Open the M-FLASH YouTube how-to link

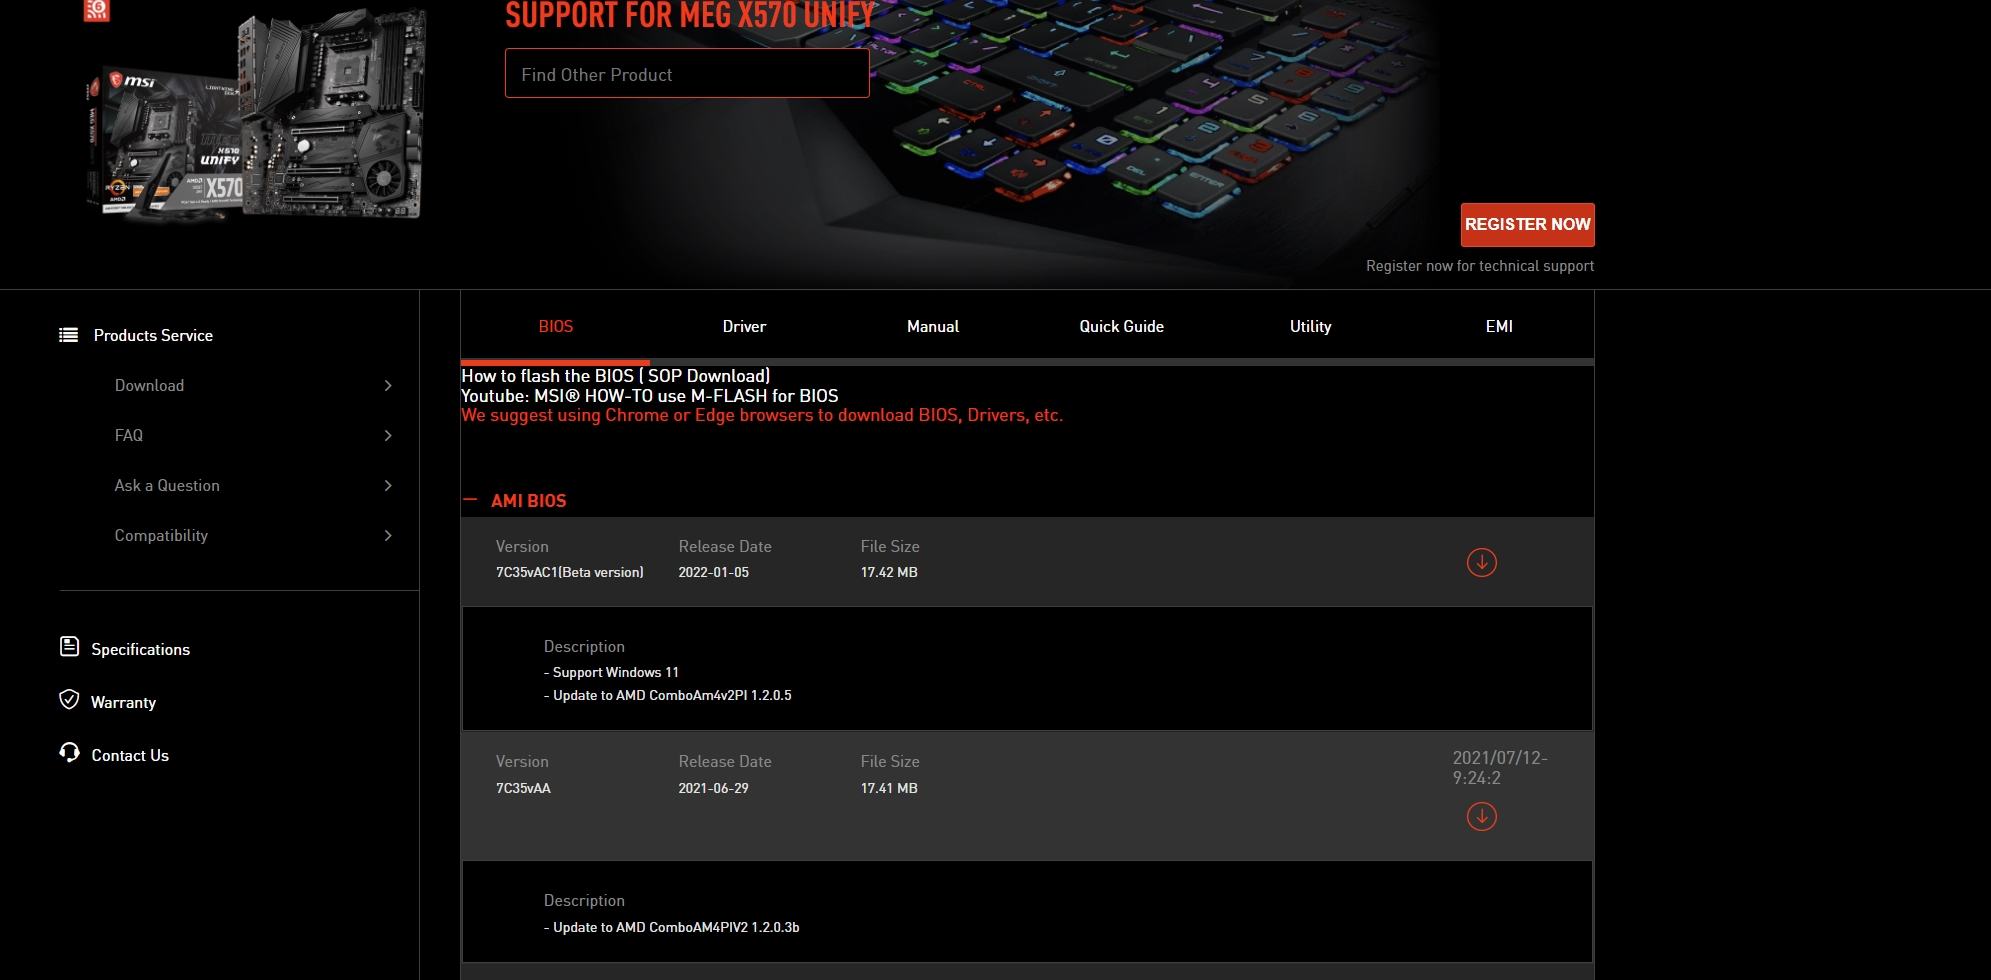(x=649, y=396)
